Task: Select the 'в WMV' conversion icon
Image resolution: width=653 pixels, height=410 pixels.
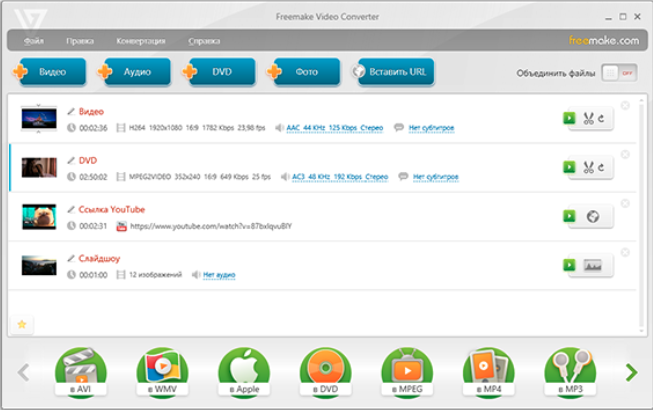Action: [161, 372]
